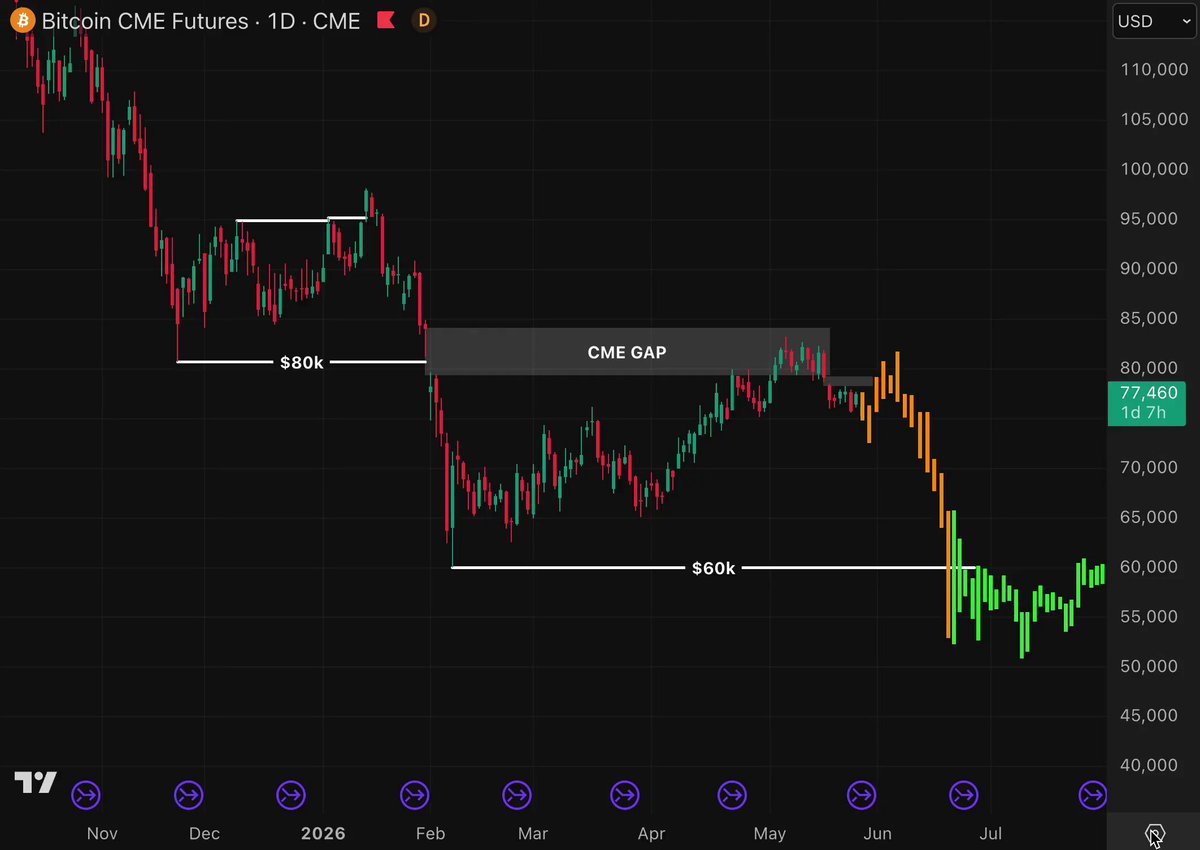Viewport: 1200px width, 850px height.
Task: Click the 45,000 price axis label
Action: click(1151, 715)
